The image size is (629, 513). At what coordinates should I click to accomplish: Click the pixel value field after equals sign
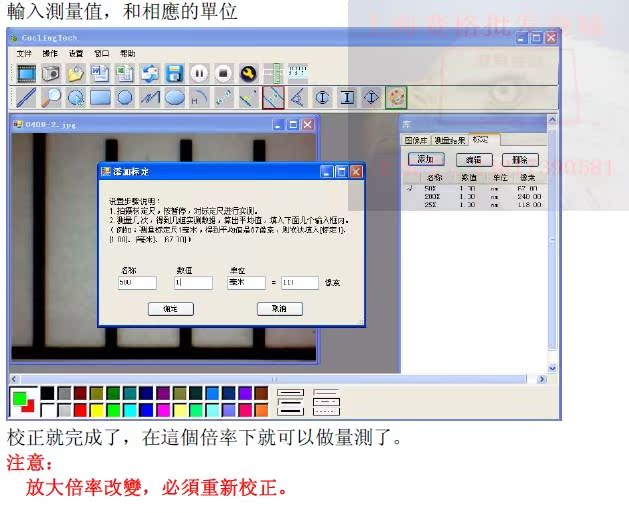click(300, 282)
